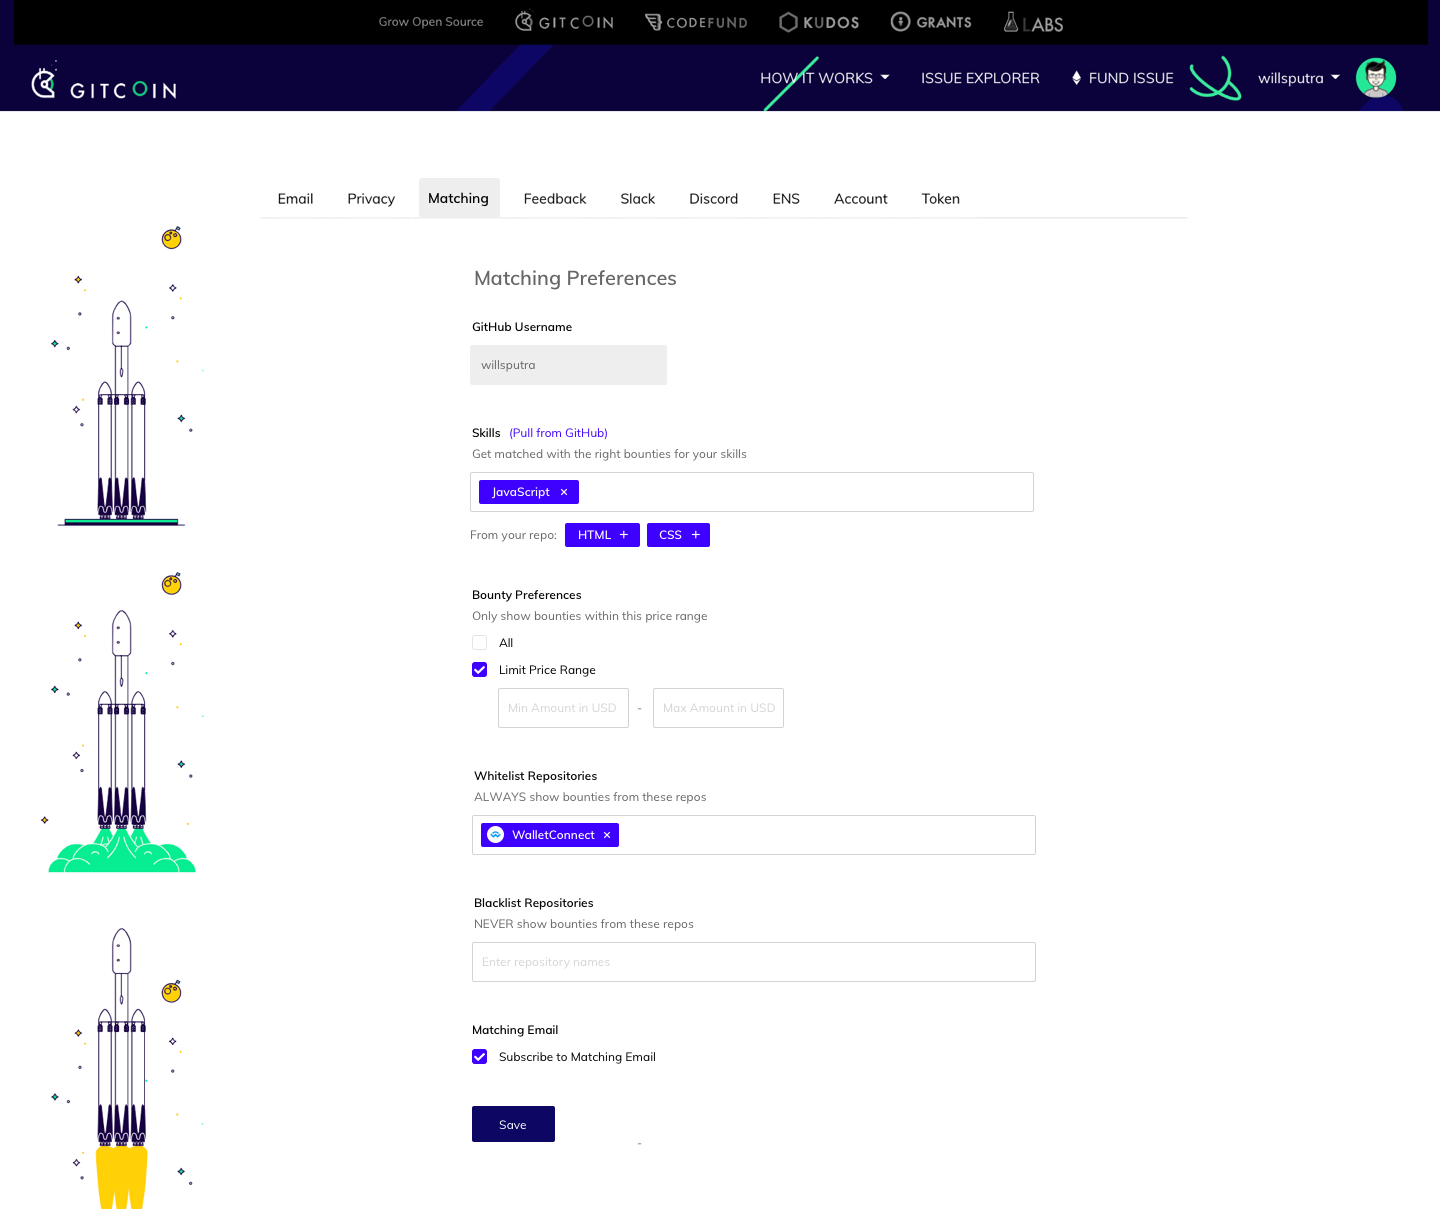Go to Issue Explorer
1440x1209 pixels.
(x=980, y=78)
